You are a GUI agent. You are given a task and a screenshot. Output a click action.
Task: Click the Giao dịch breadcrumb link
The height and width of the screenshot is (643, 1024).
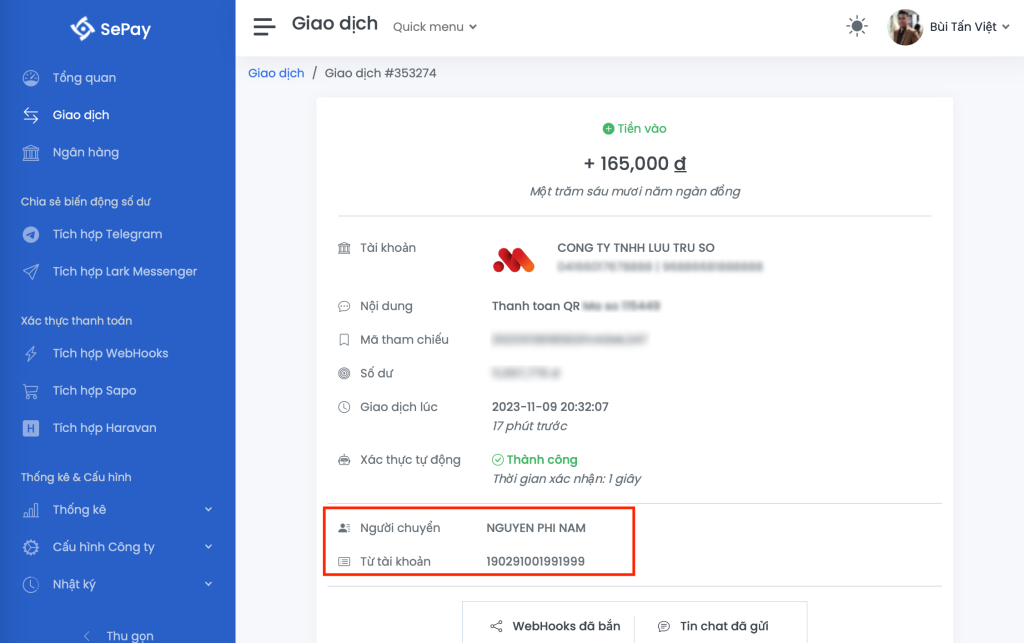[x=276, y=72]
